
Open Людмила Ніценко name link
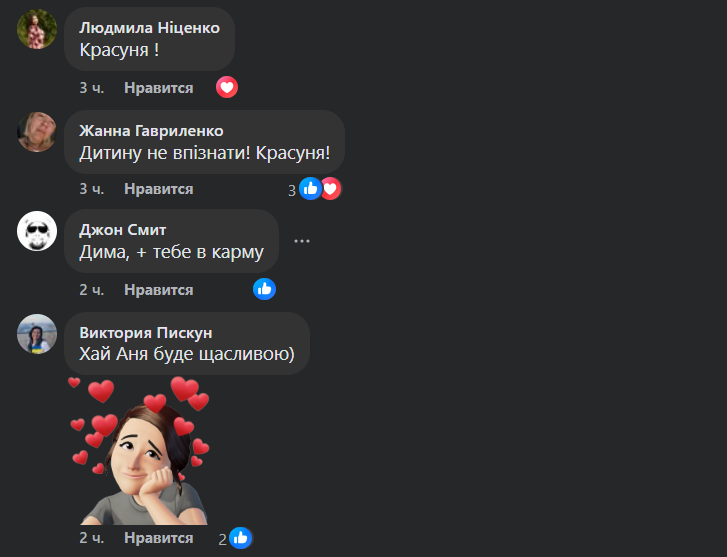(x=149, y=28)
